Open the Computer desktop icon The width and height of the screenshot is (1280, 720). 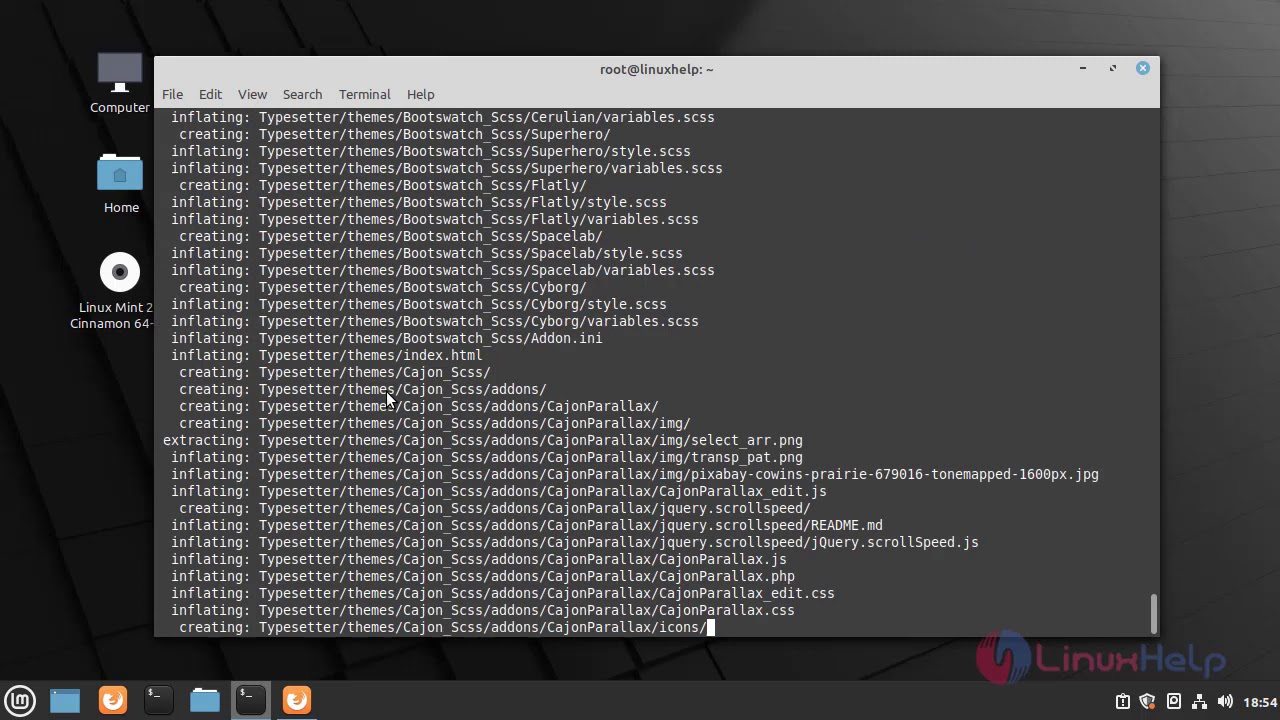[x=120, y=84]
